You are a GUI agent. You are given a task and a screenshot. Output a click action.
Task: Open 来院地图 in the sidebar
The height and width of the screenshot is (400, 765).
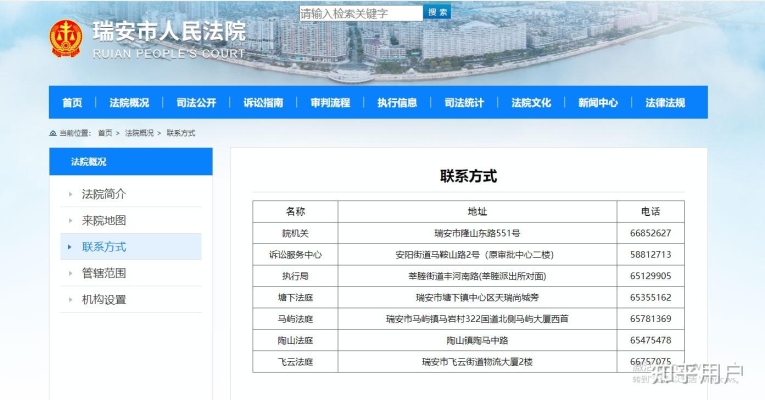click(x=104, y=220)
